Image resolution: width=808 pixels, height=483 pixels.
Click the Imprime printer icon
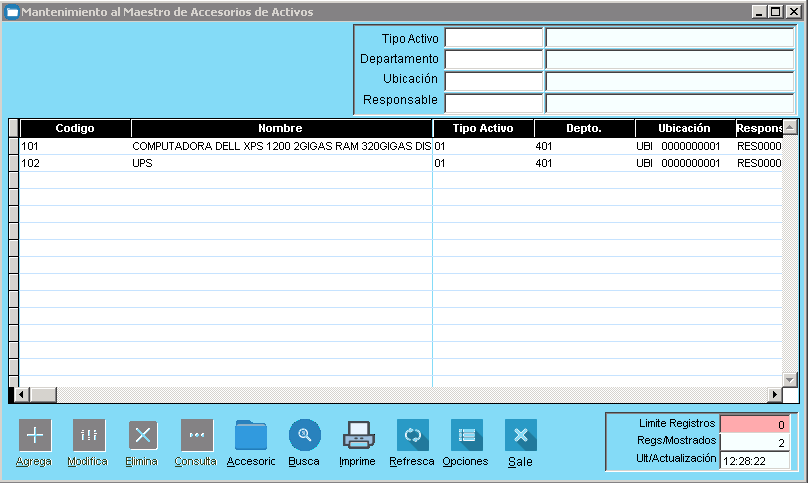point(358,435)
